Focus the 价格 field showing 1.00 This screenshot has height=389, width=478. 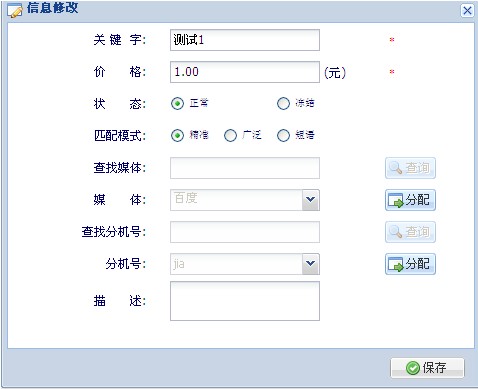tap(245, 72)
